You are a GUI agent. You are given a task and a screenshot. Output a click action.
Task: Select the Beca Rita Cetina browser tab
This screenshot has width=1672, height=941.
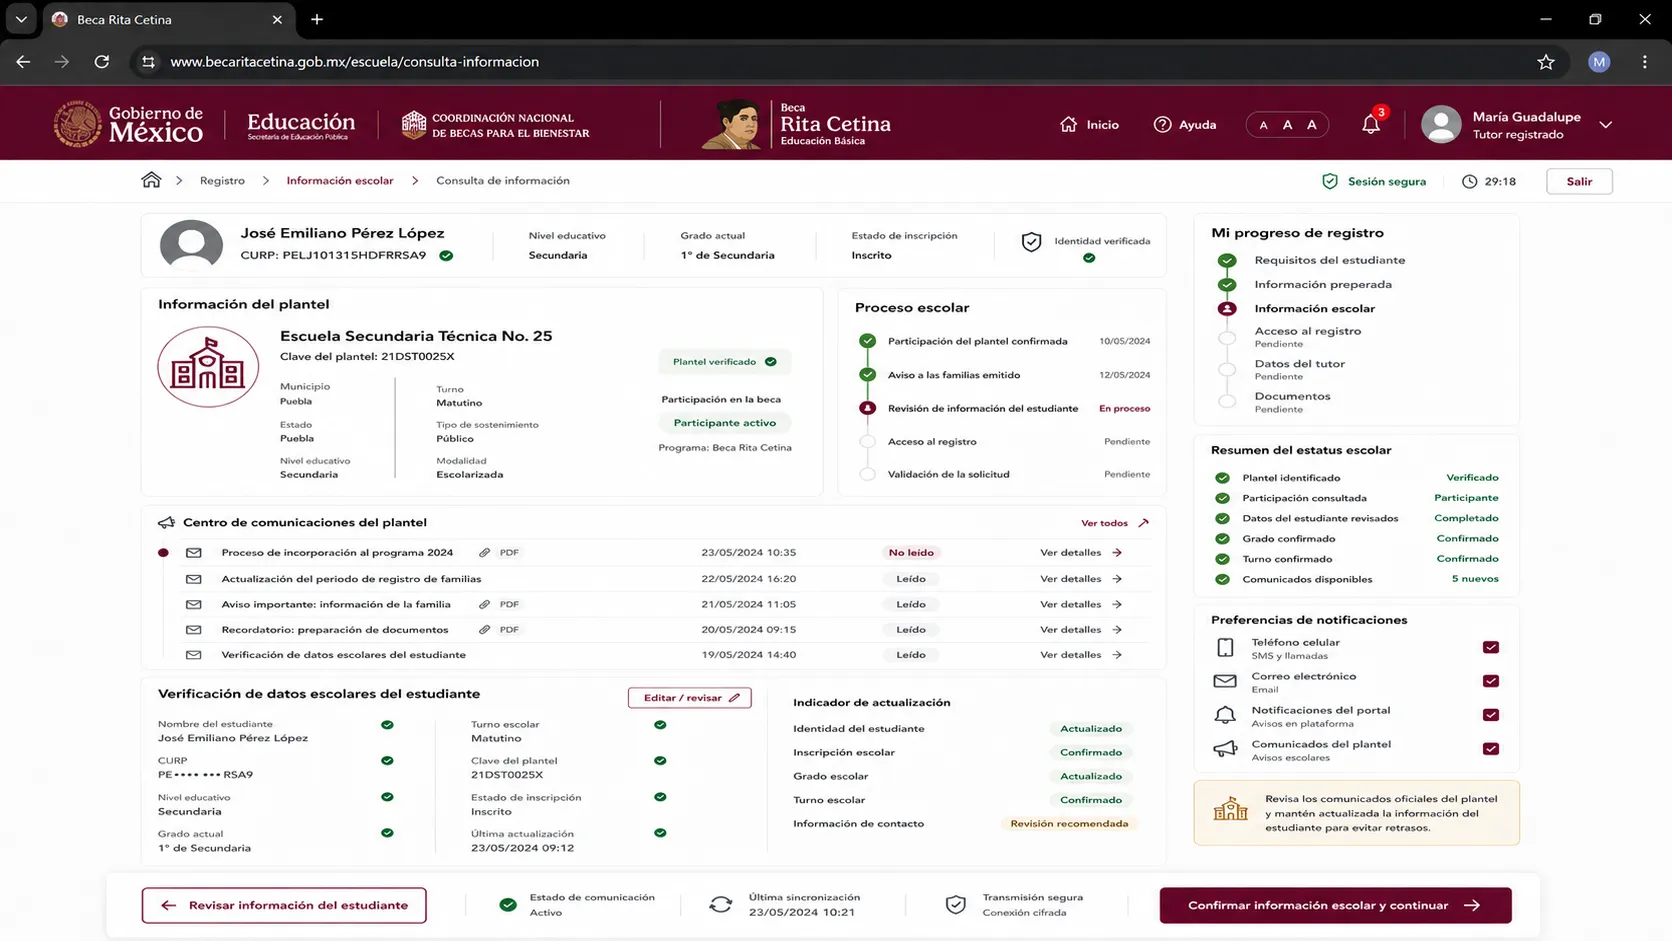click(x=167, y=19)
